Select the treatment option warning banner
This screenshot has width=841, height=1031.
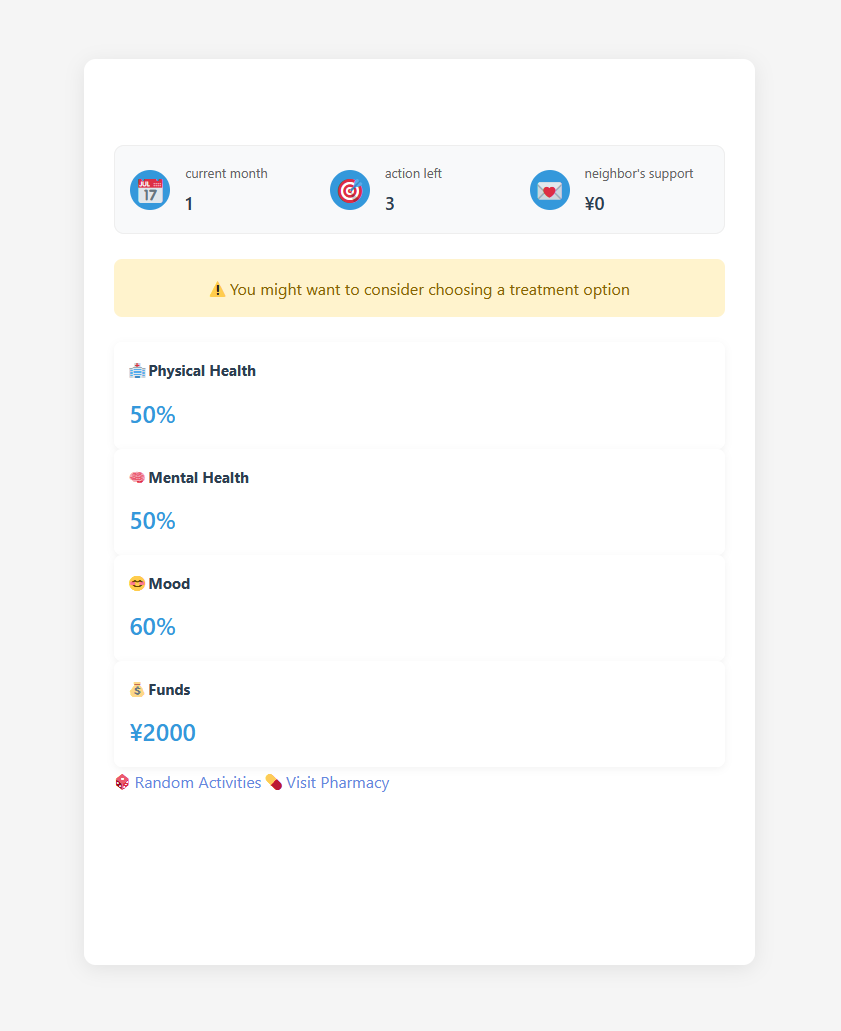[419, 289]
